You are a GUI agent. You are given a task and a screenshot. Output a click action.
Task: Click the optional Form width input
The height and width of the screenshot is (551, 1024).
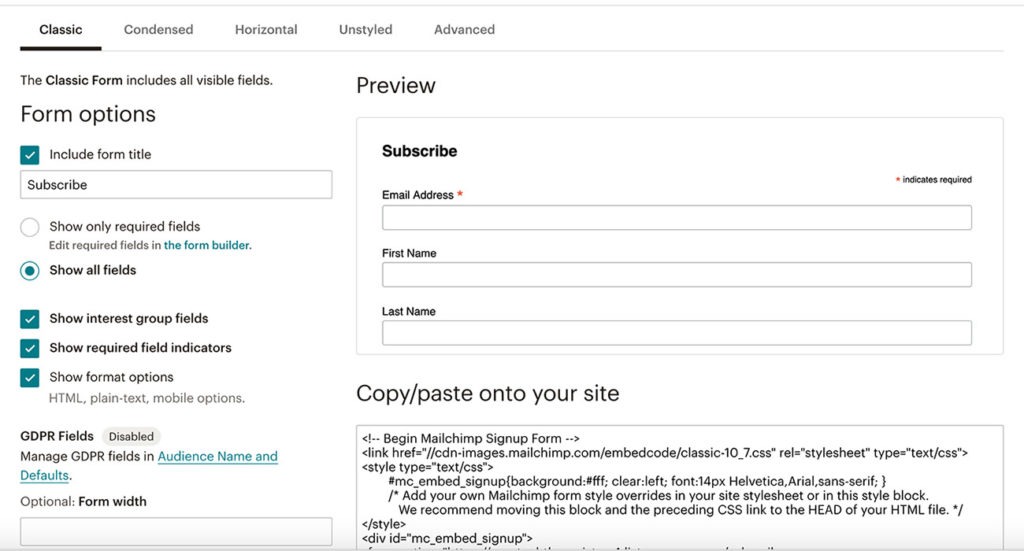(176, 531)
